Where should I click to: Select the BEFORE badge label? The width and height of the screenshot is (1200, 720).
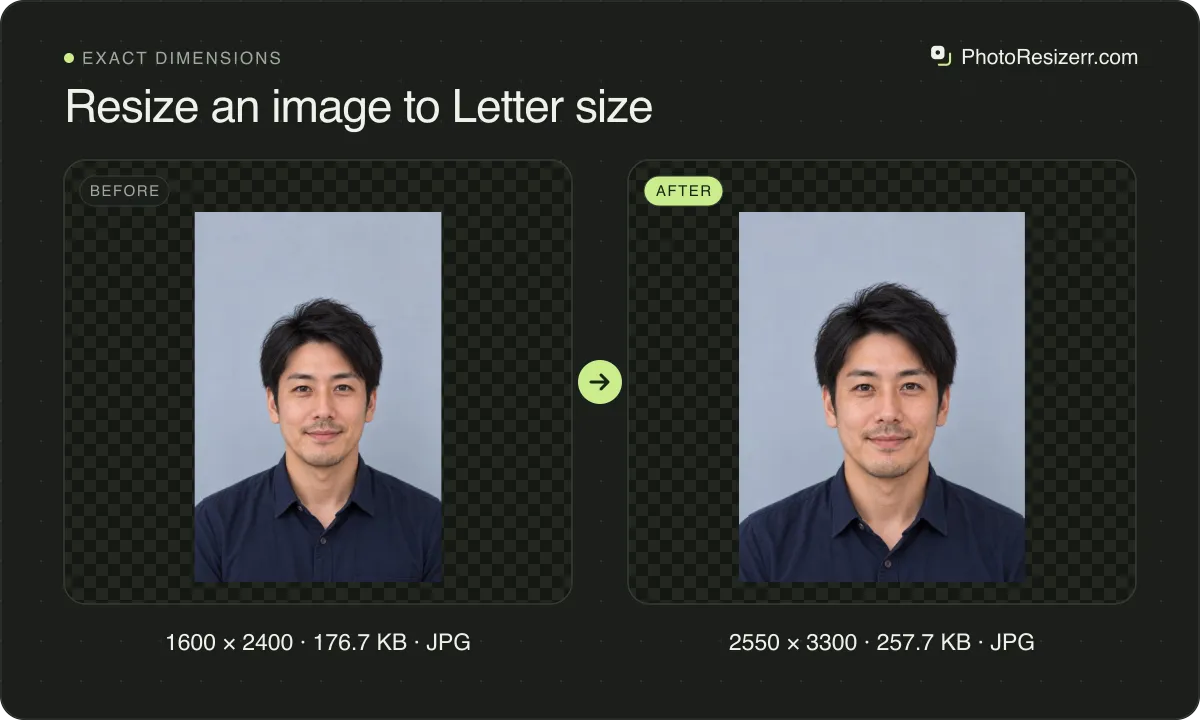[125, 191]
